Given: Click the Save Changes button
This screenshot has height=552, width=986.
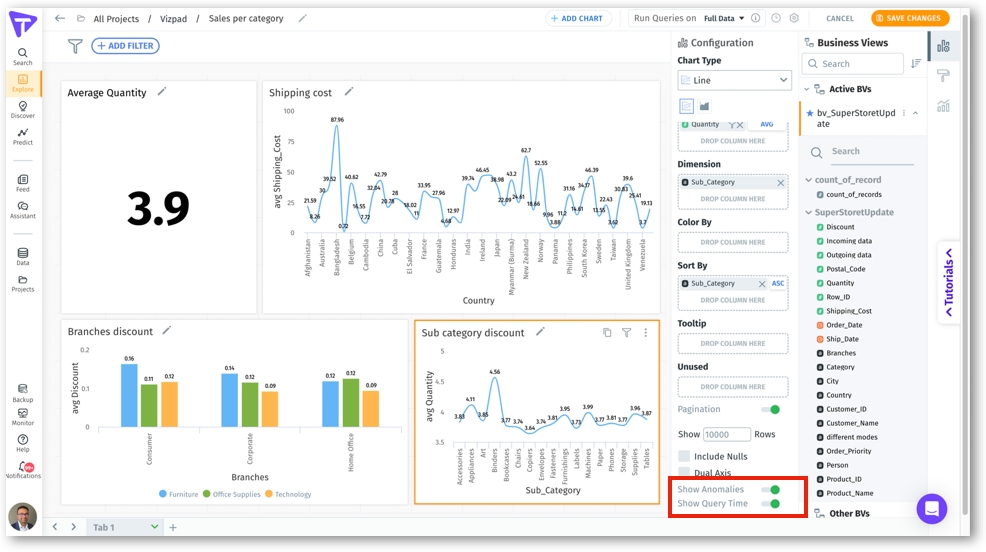Looking at the screenshot, I should pos(909,18).
